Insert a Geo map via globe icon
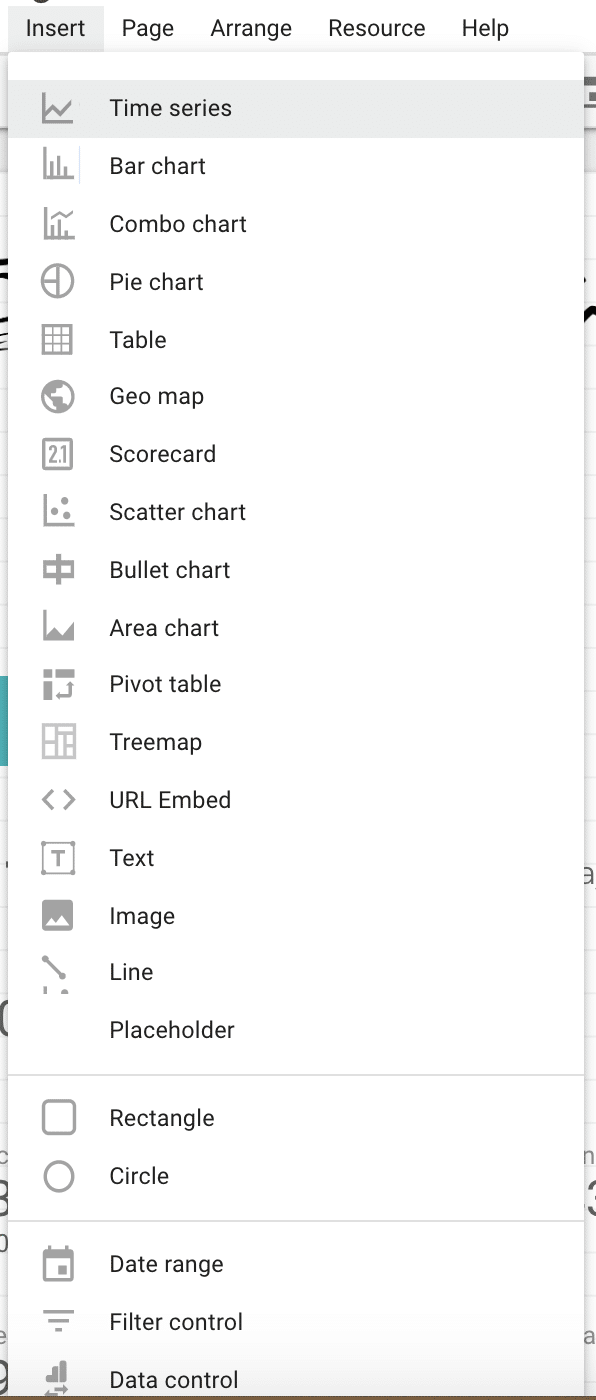 (58, 397)
